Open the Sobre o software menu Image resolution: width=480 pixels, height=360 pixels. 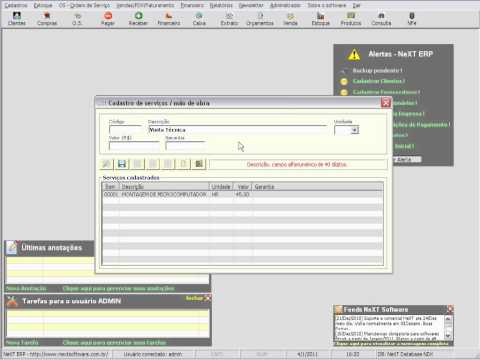[x=327, y=5]
